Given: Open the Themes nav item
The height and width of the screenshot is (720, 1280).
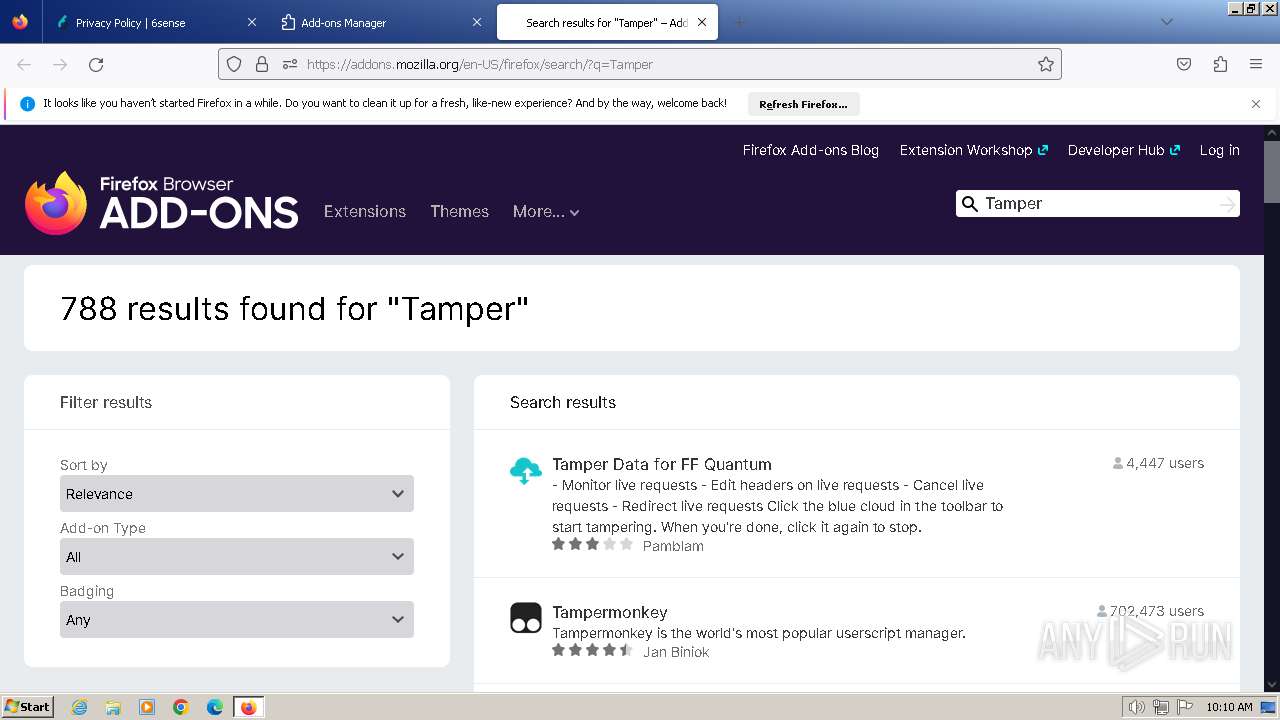Looking at the screenshot, I should click(x=459, y=211).
